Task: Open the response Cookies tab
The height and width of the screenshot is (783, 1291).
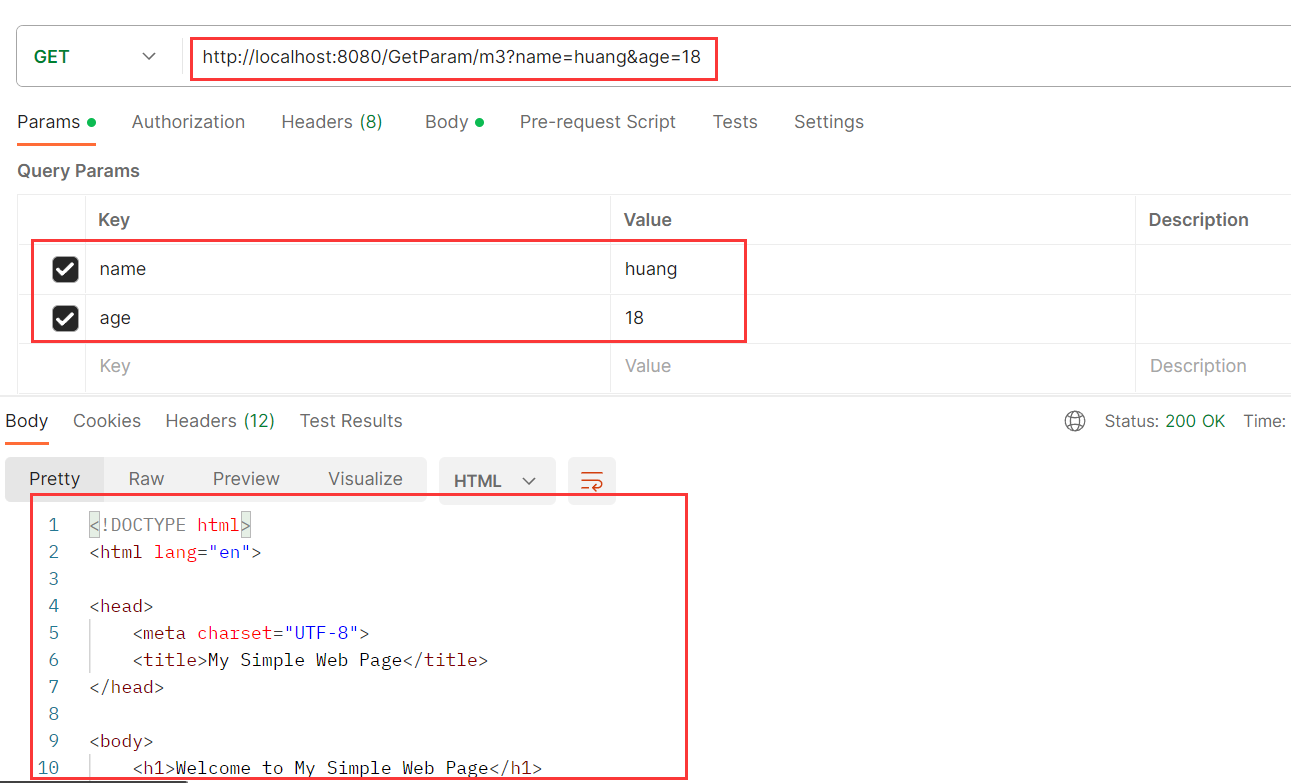Action: click(x=107, y=421)
